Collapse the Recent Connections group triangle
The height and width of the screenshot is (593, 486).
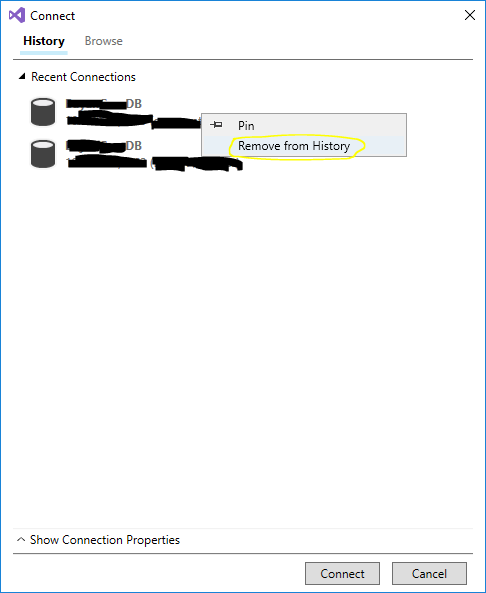[x=22, y=76]
